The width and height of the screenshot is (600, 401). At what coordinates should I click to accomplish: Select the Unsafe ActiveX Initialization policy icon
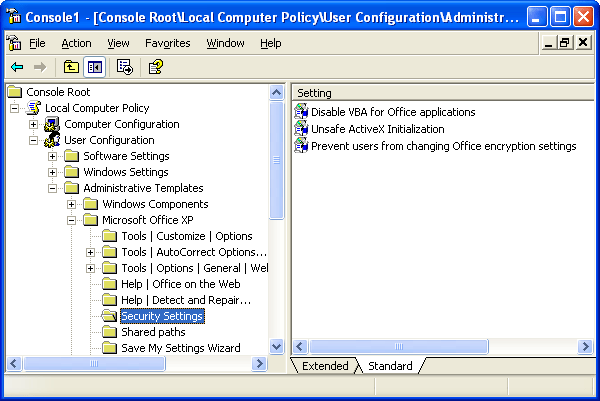[302, 129]
